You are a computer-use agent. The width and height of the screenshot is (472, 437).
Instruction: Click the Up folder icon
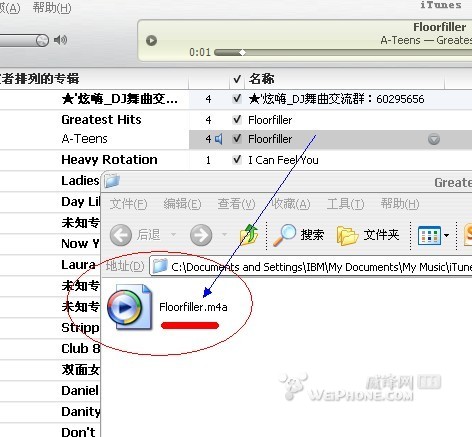pos(249,235)
